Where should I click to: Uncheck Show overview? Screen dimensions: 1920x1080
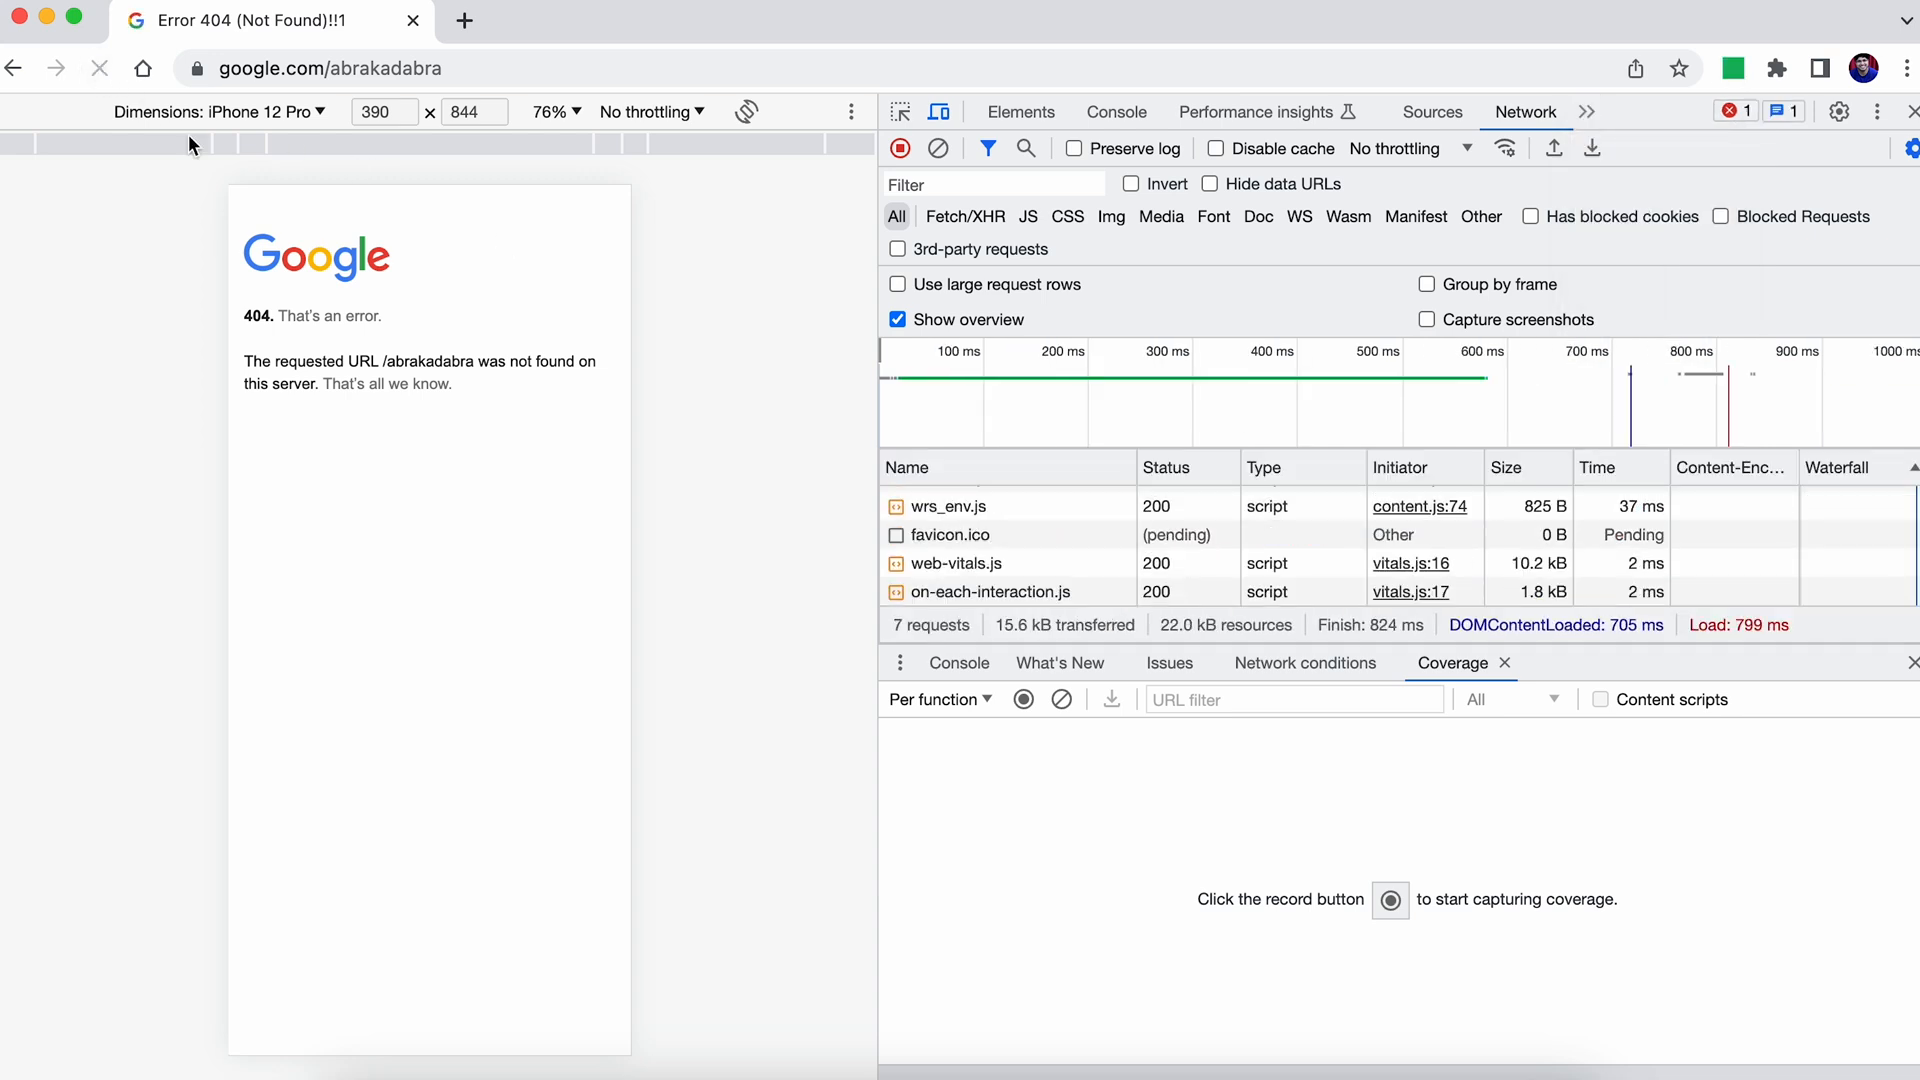897,320
